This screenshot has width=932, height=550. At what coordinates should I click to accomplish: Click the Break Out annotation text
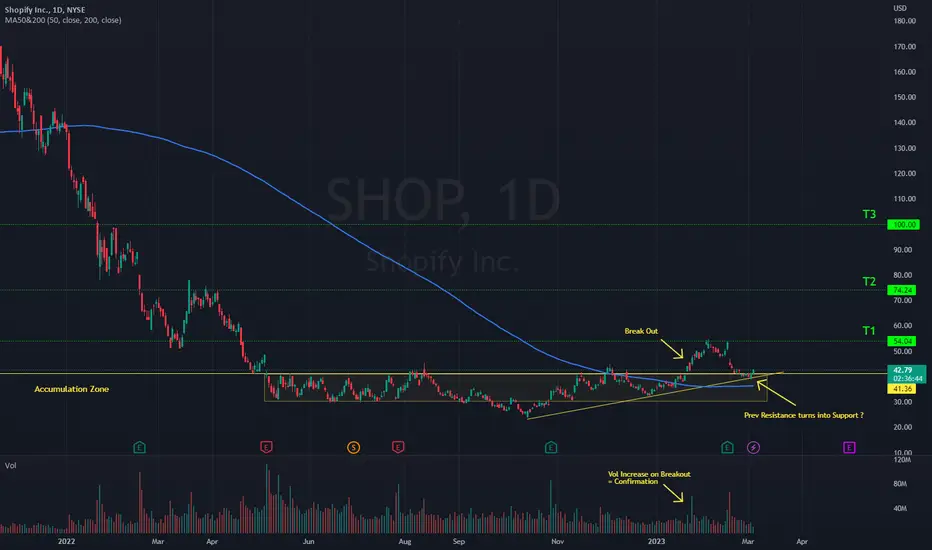pos(641,331)
